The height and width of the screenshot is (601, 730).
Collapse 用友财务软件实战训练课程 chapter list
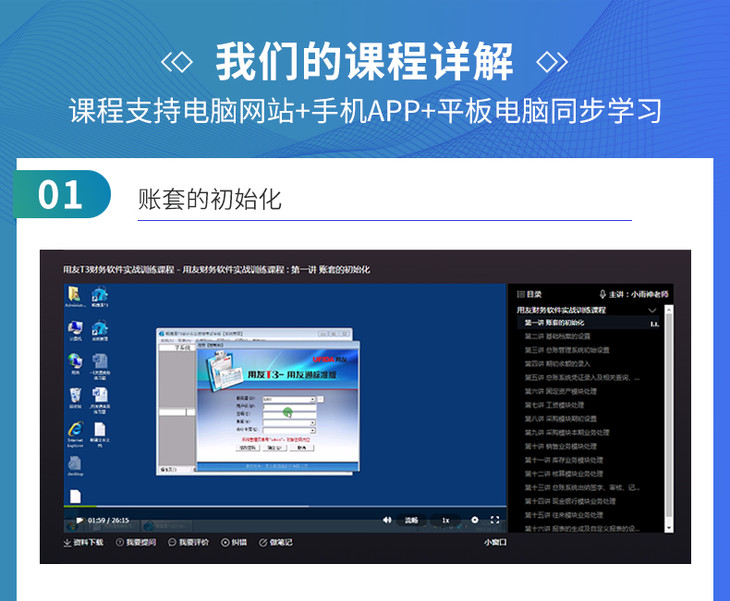(652, 310)
